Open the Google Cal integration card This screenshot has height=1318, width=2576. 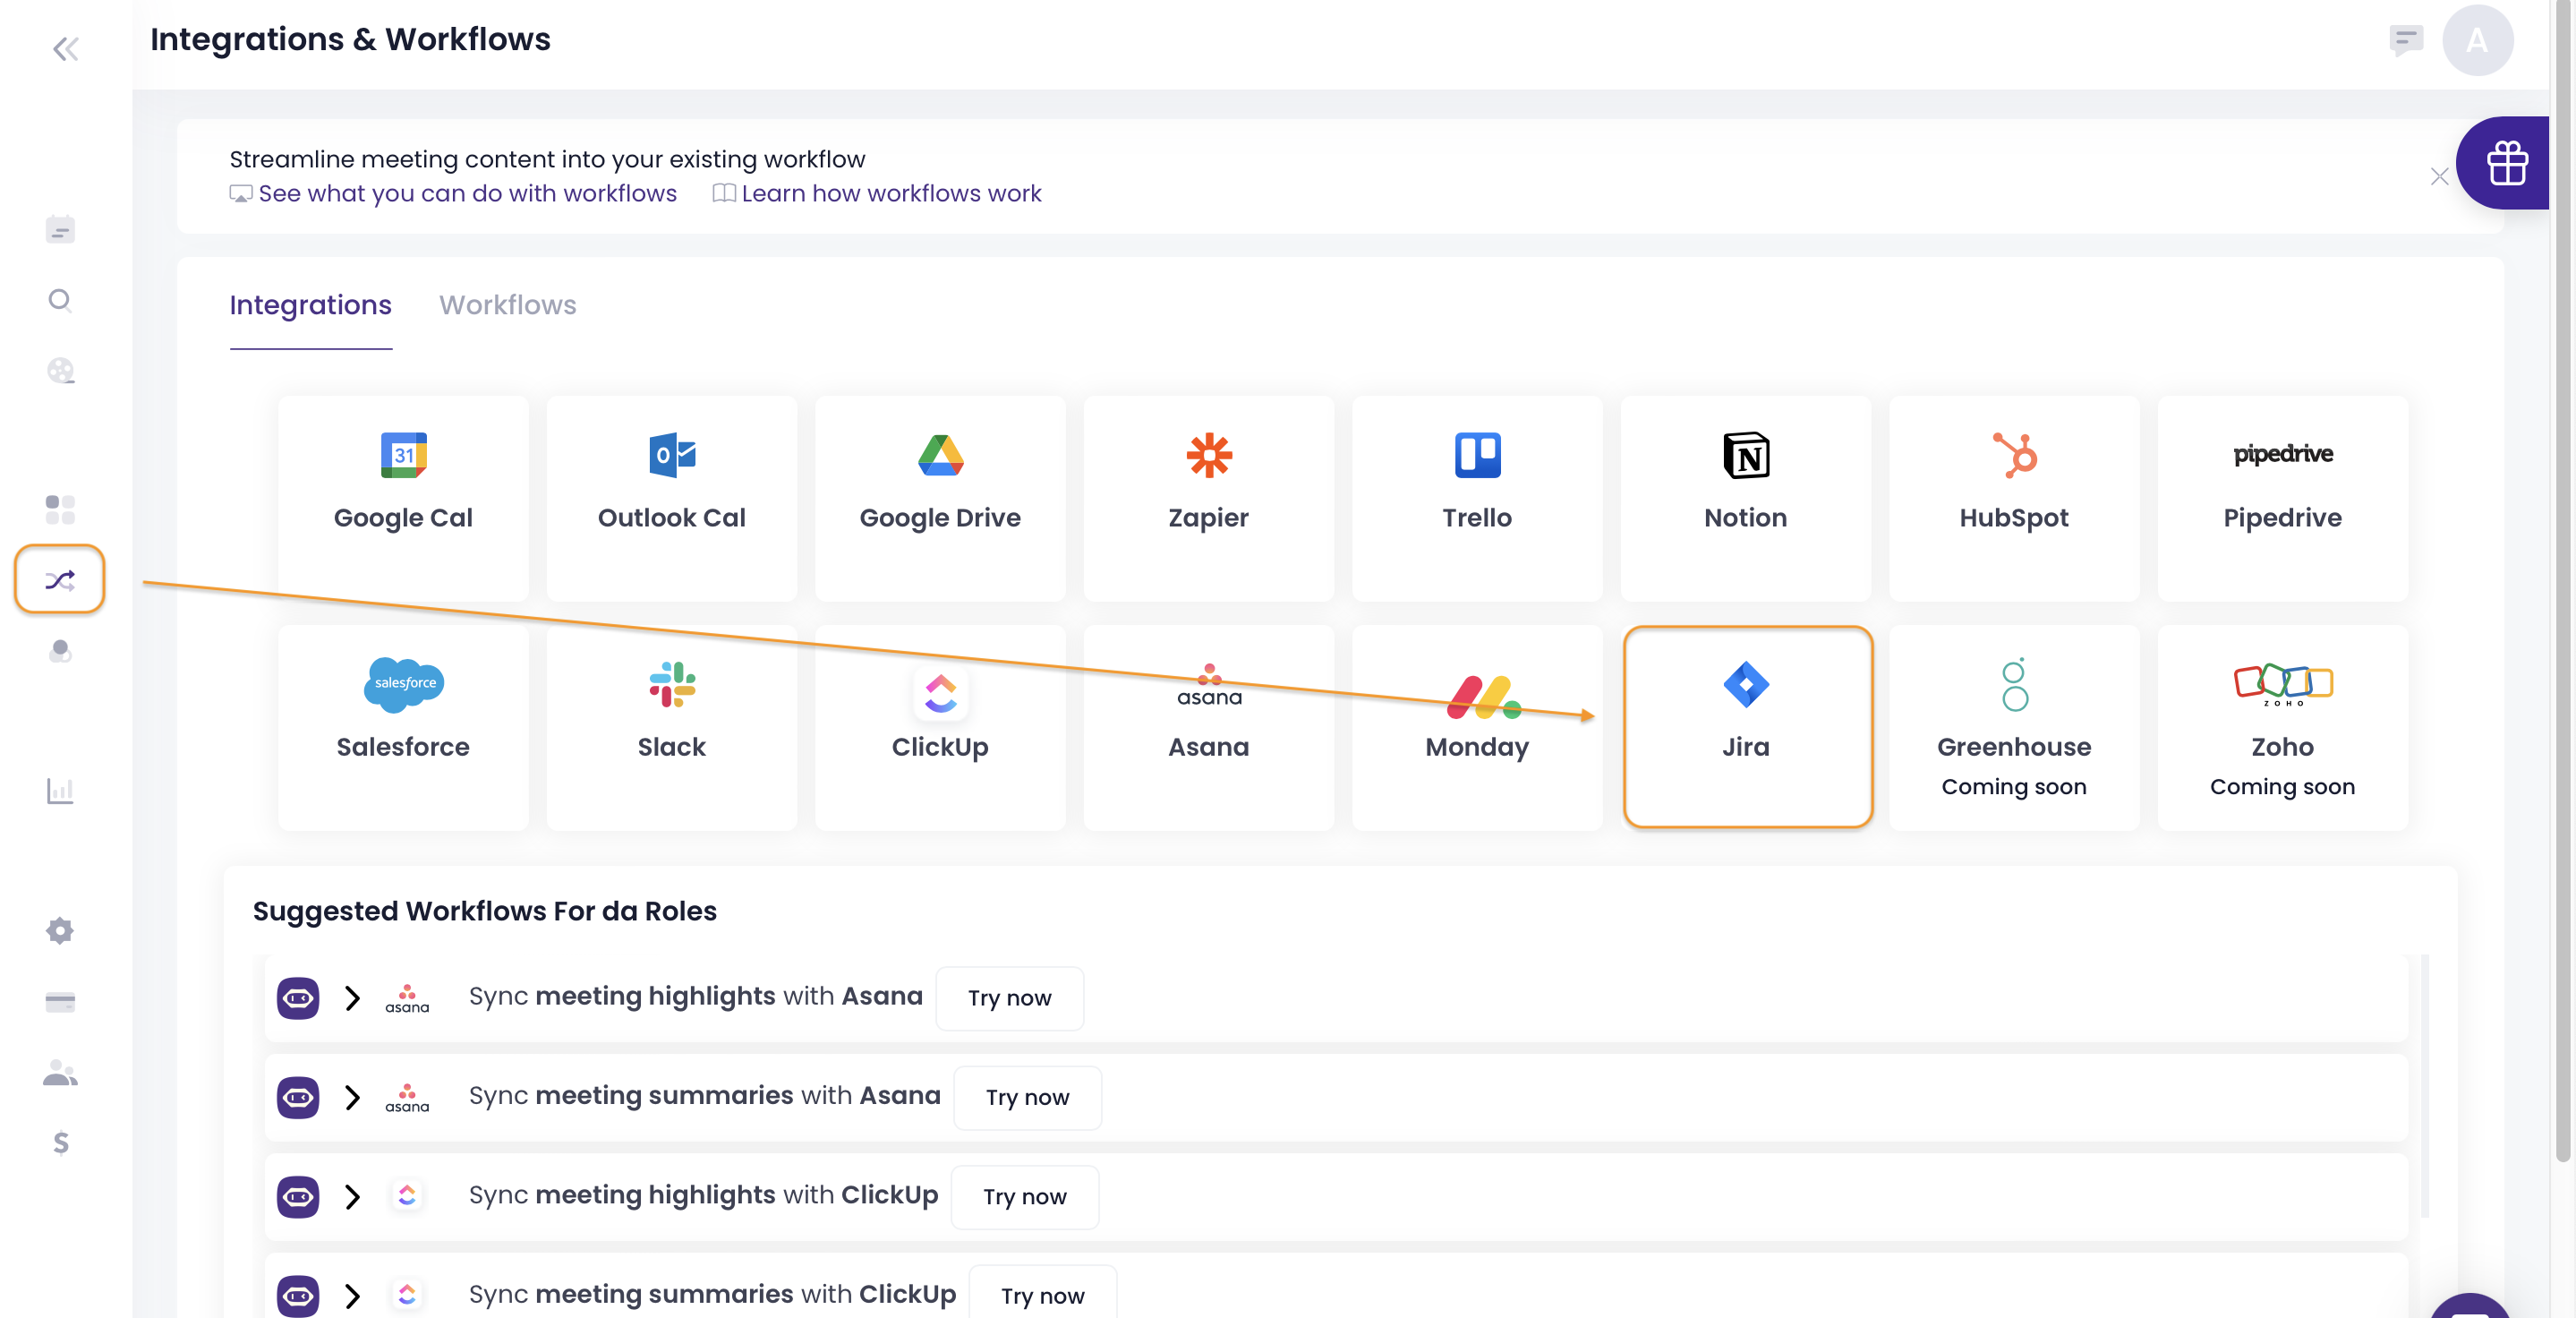pyautogui.click(x=403, y=497)
